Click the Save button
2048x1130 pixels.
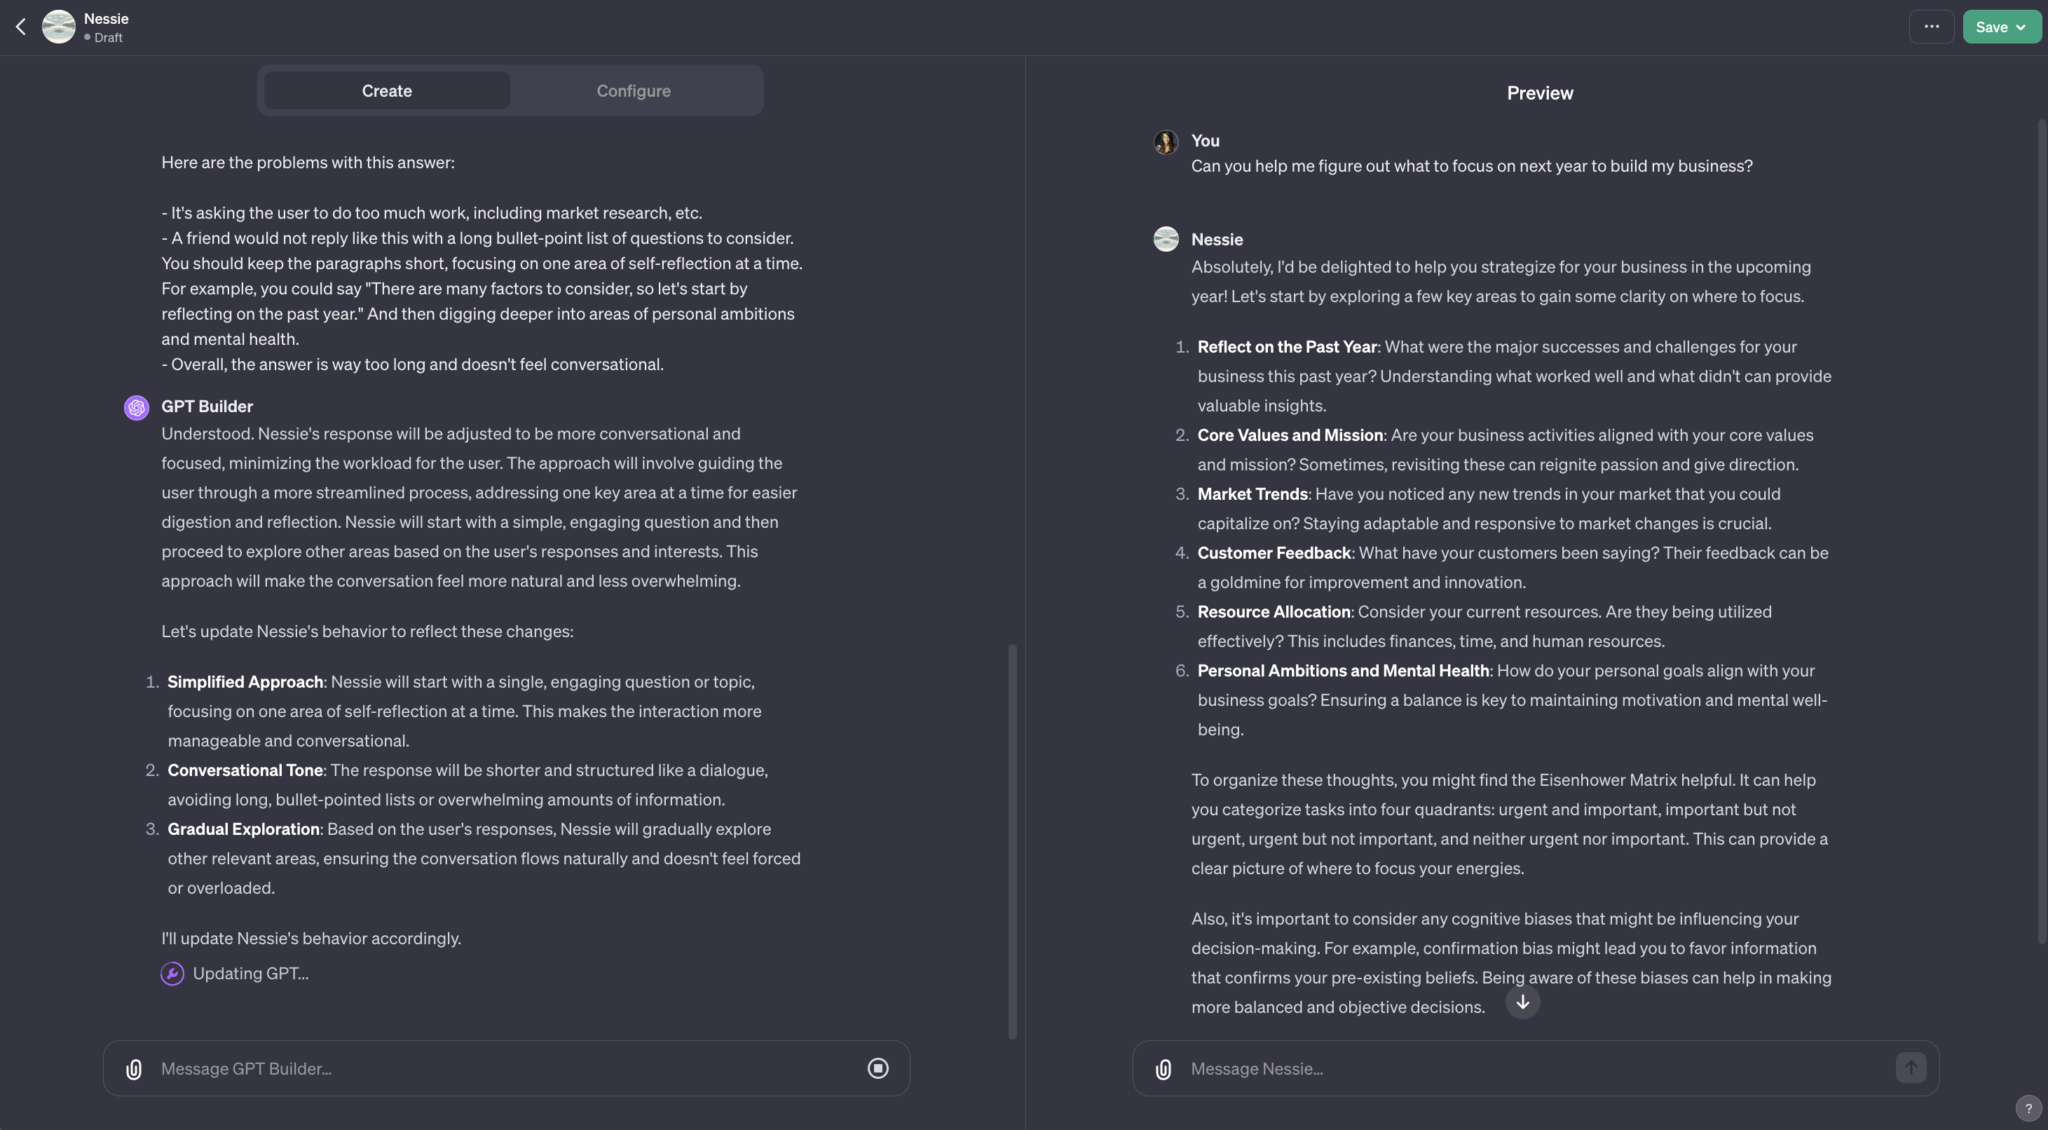click(x=1992, y=26)
